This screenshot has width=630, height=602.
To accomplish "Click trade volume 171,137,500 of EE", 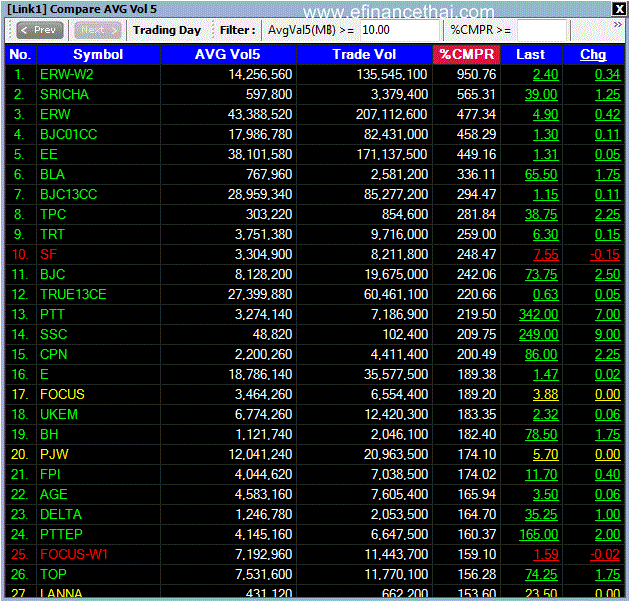I will click(392, 155).
